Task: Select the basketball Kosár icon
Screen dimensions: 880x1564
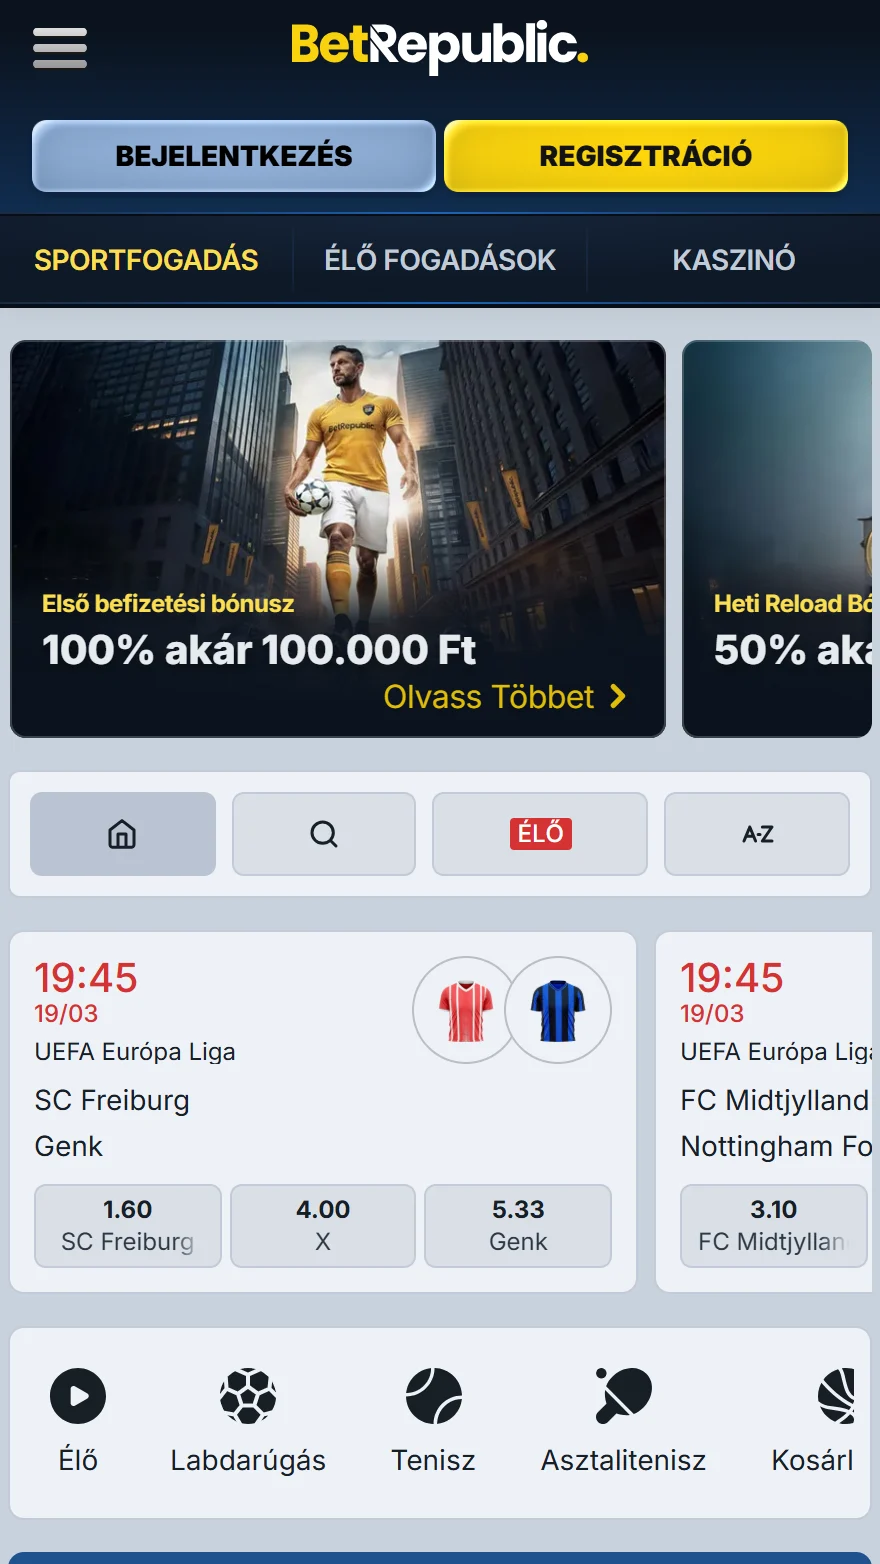Action: tap(838, 1396)
